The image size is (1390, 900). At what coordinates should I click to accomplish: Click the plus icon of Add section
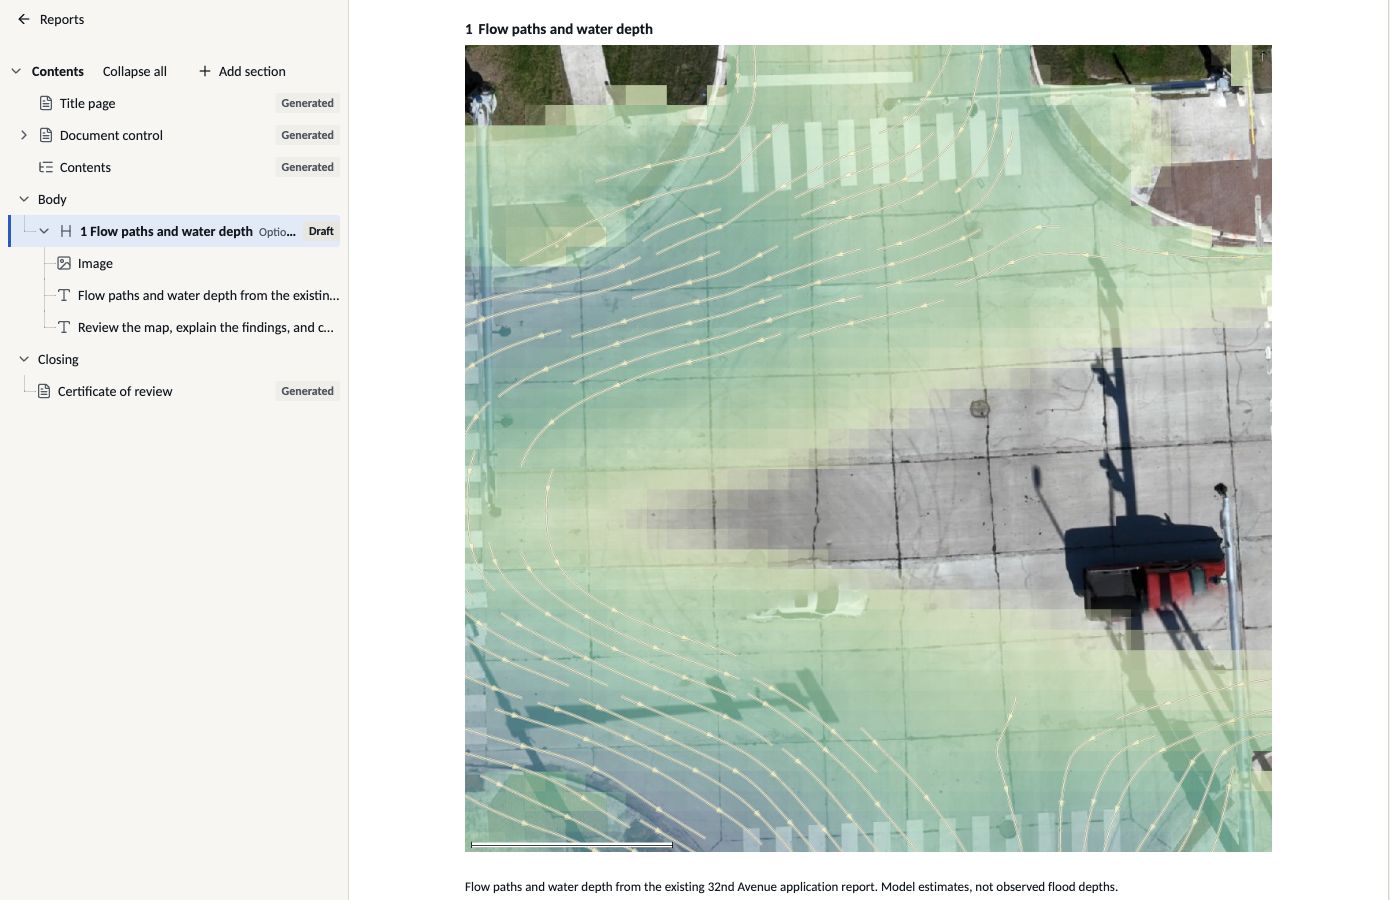pyautogui.click(x=205, y=71)
